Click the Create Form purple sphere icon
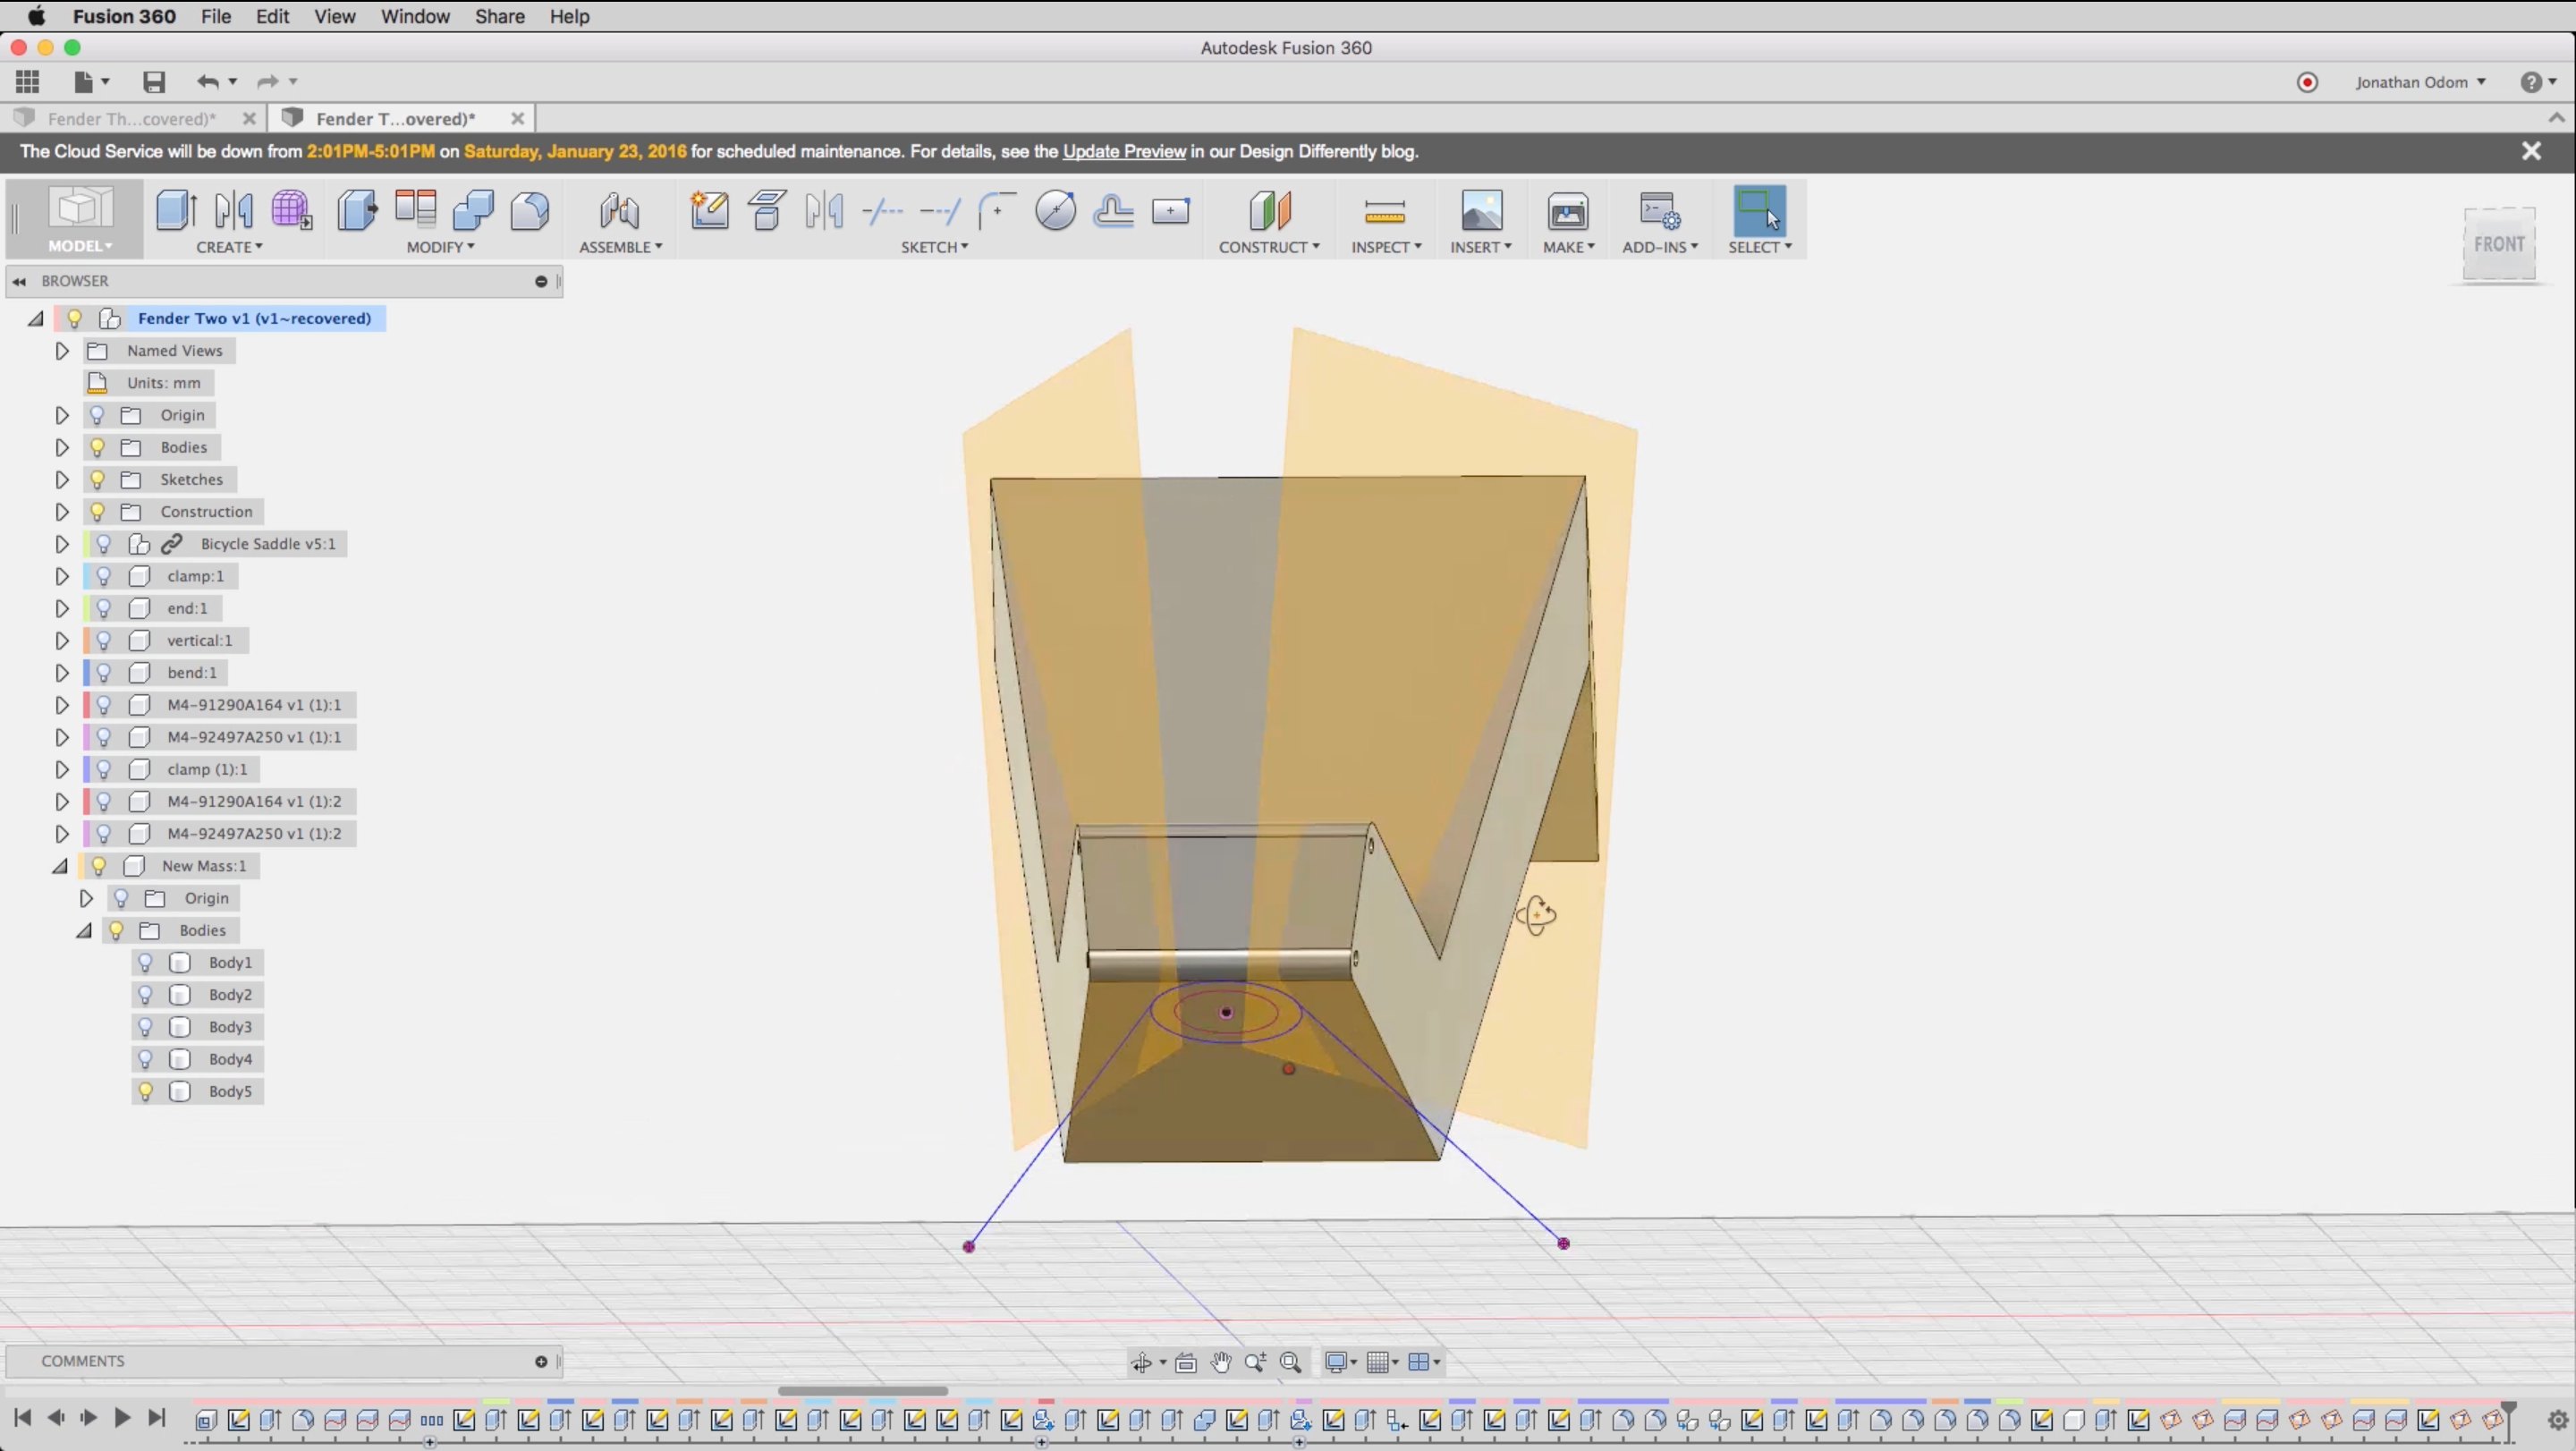This screenshot has height=1451, width=2576. (291, 211)
